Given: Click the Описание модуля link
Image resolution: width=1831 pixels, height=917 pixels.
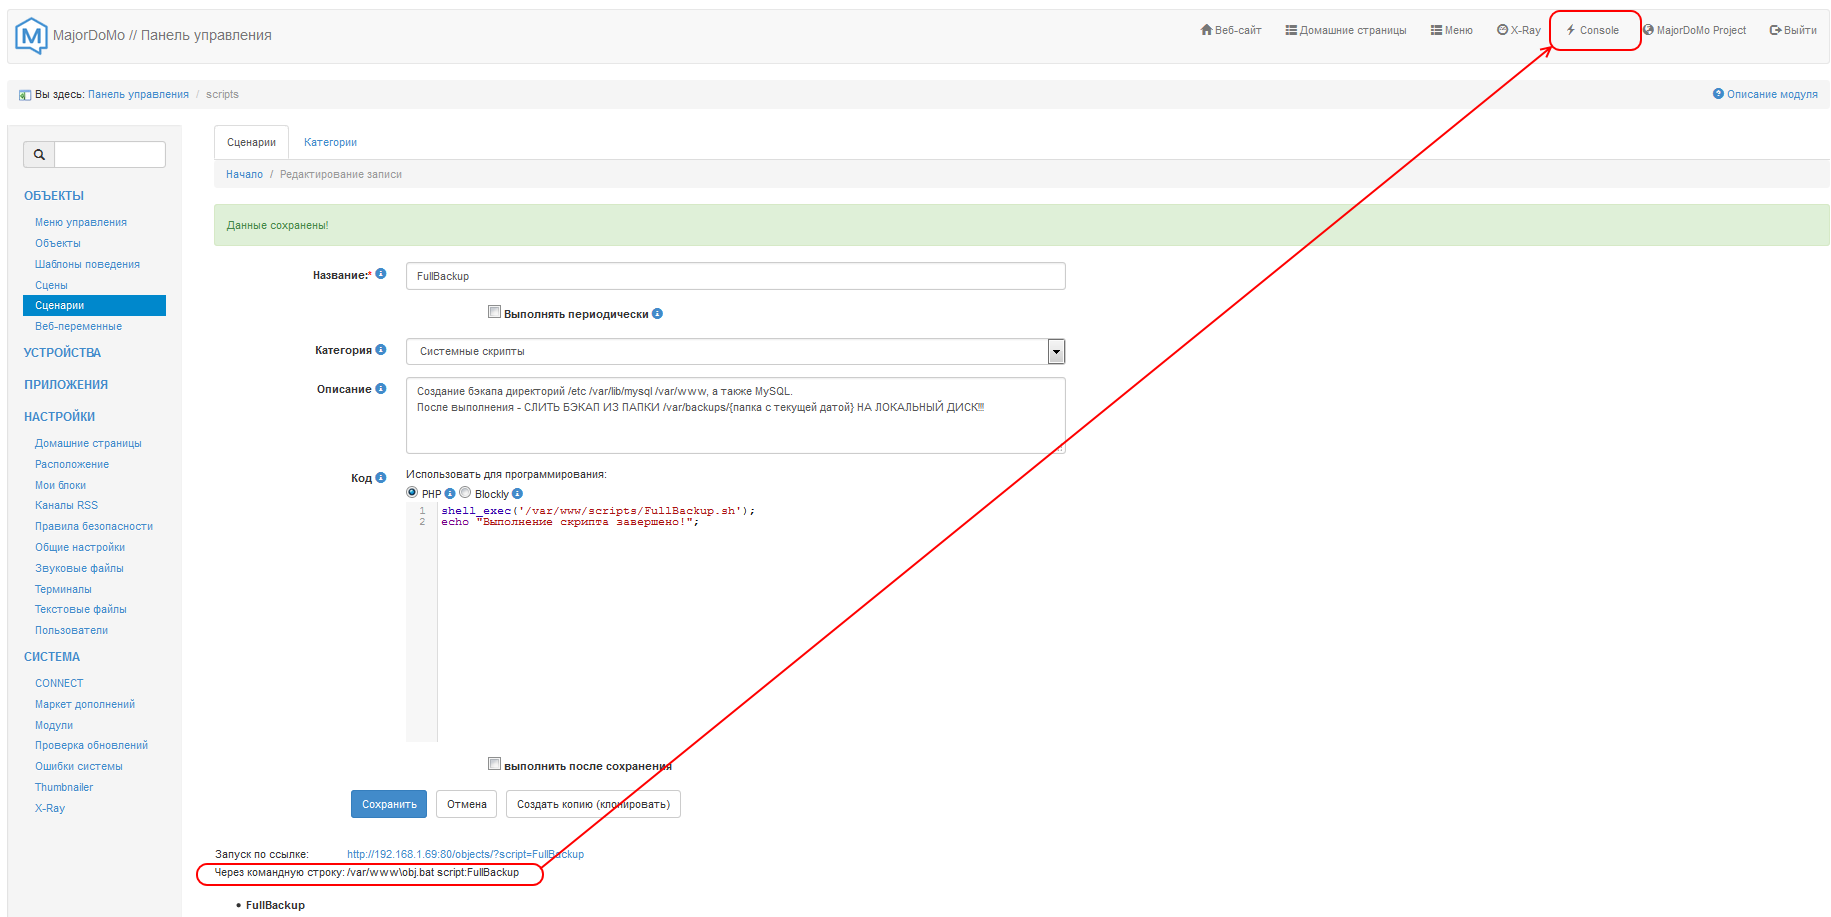Looking at the screenshot, I should (1772, 94).
